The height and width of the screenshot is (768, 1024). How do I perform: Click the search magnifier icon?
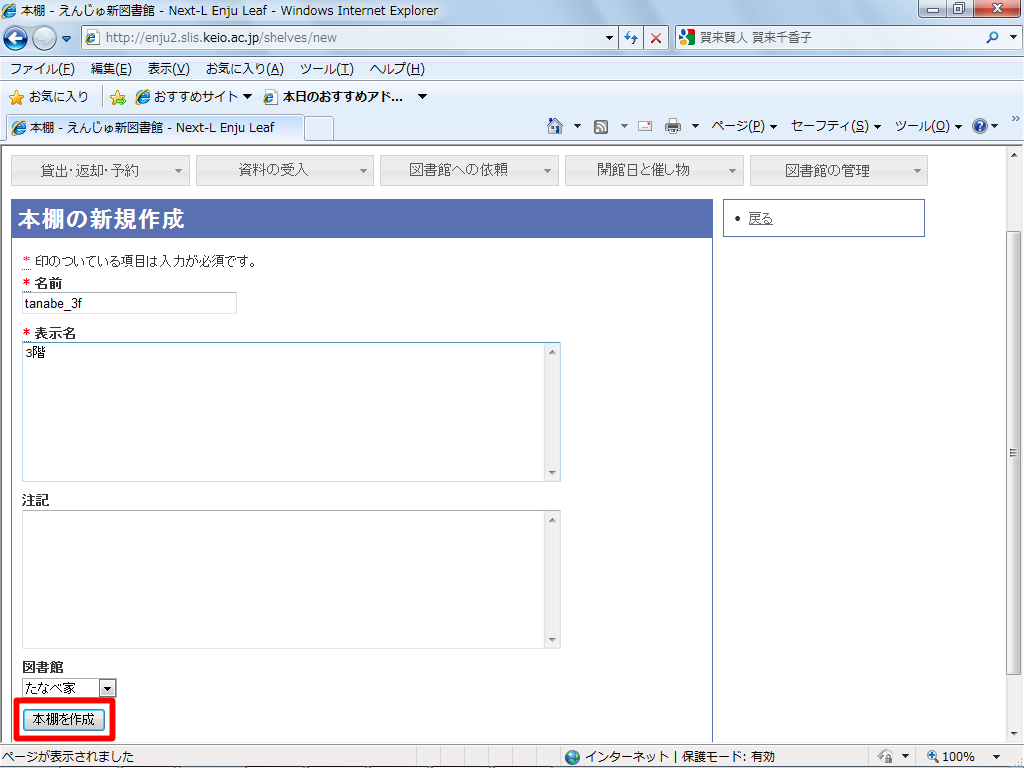coord(992,38)
